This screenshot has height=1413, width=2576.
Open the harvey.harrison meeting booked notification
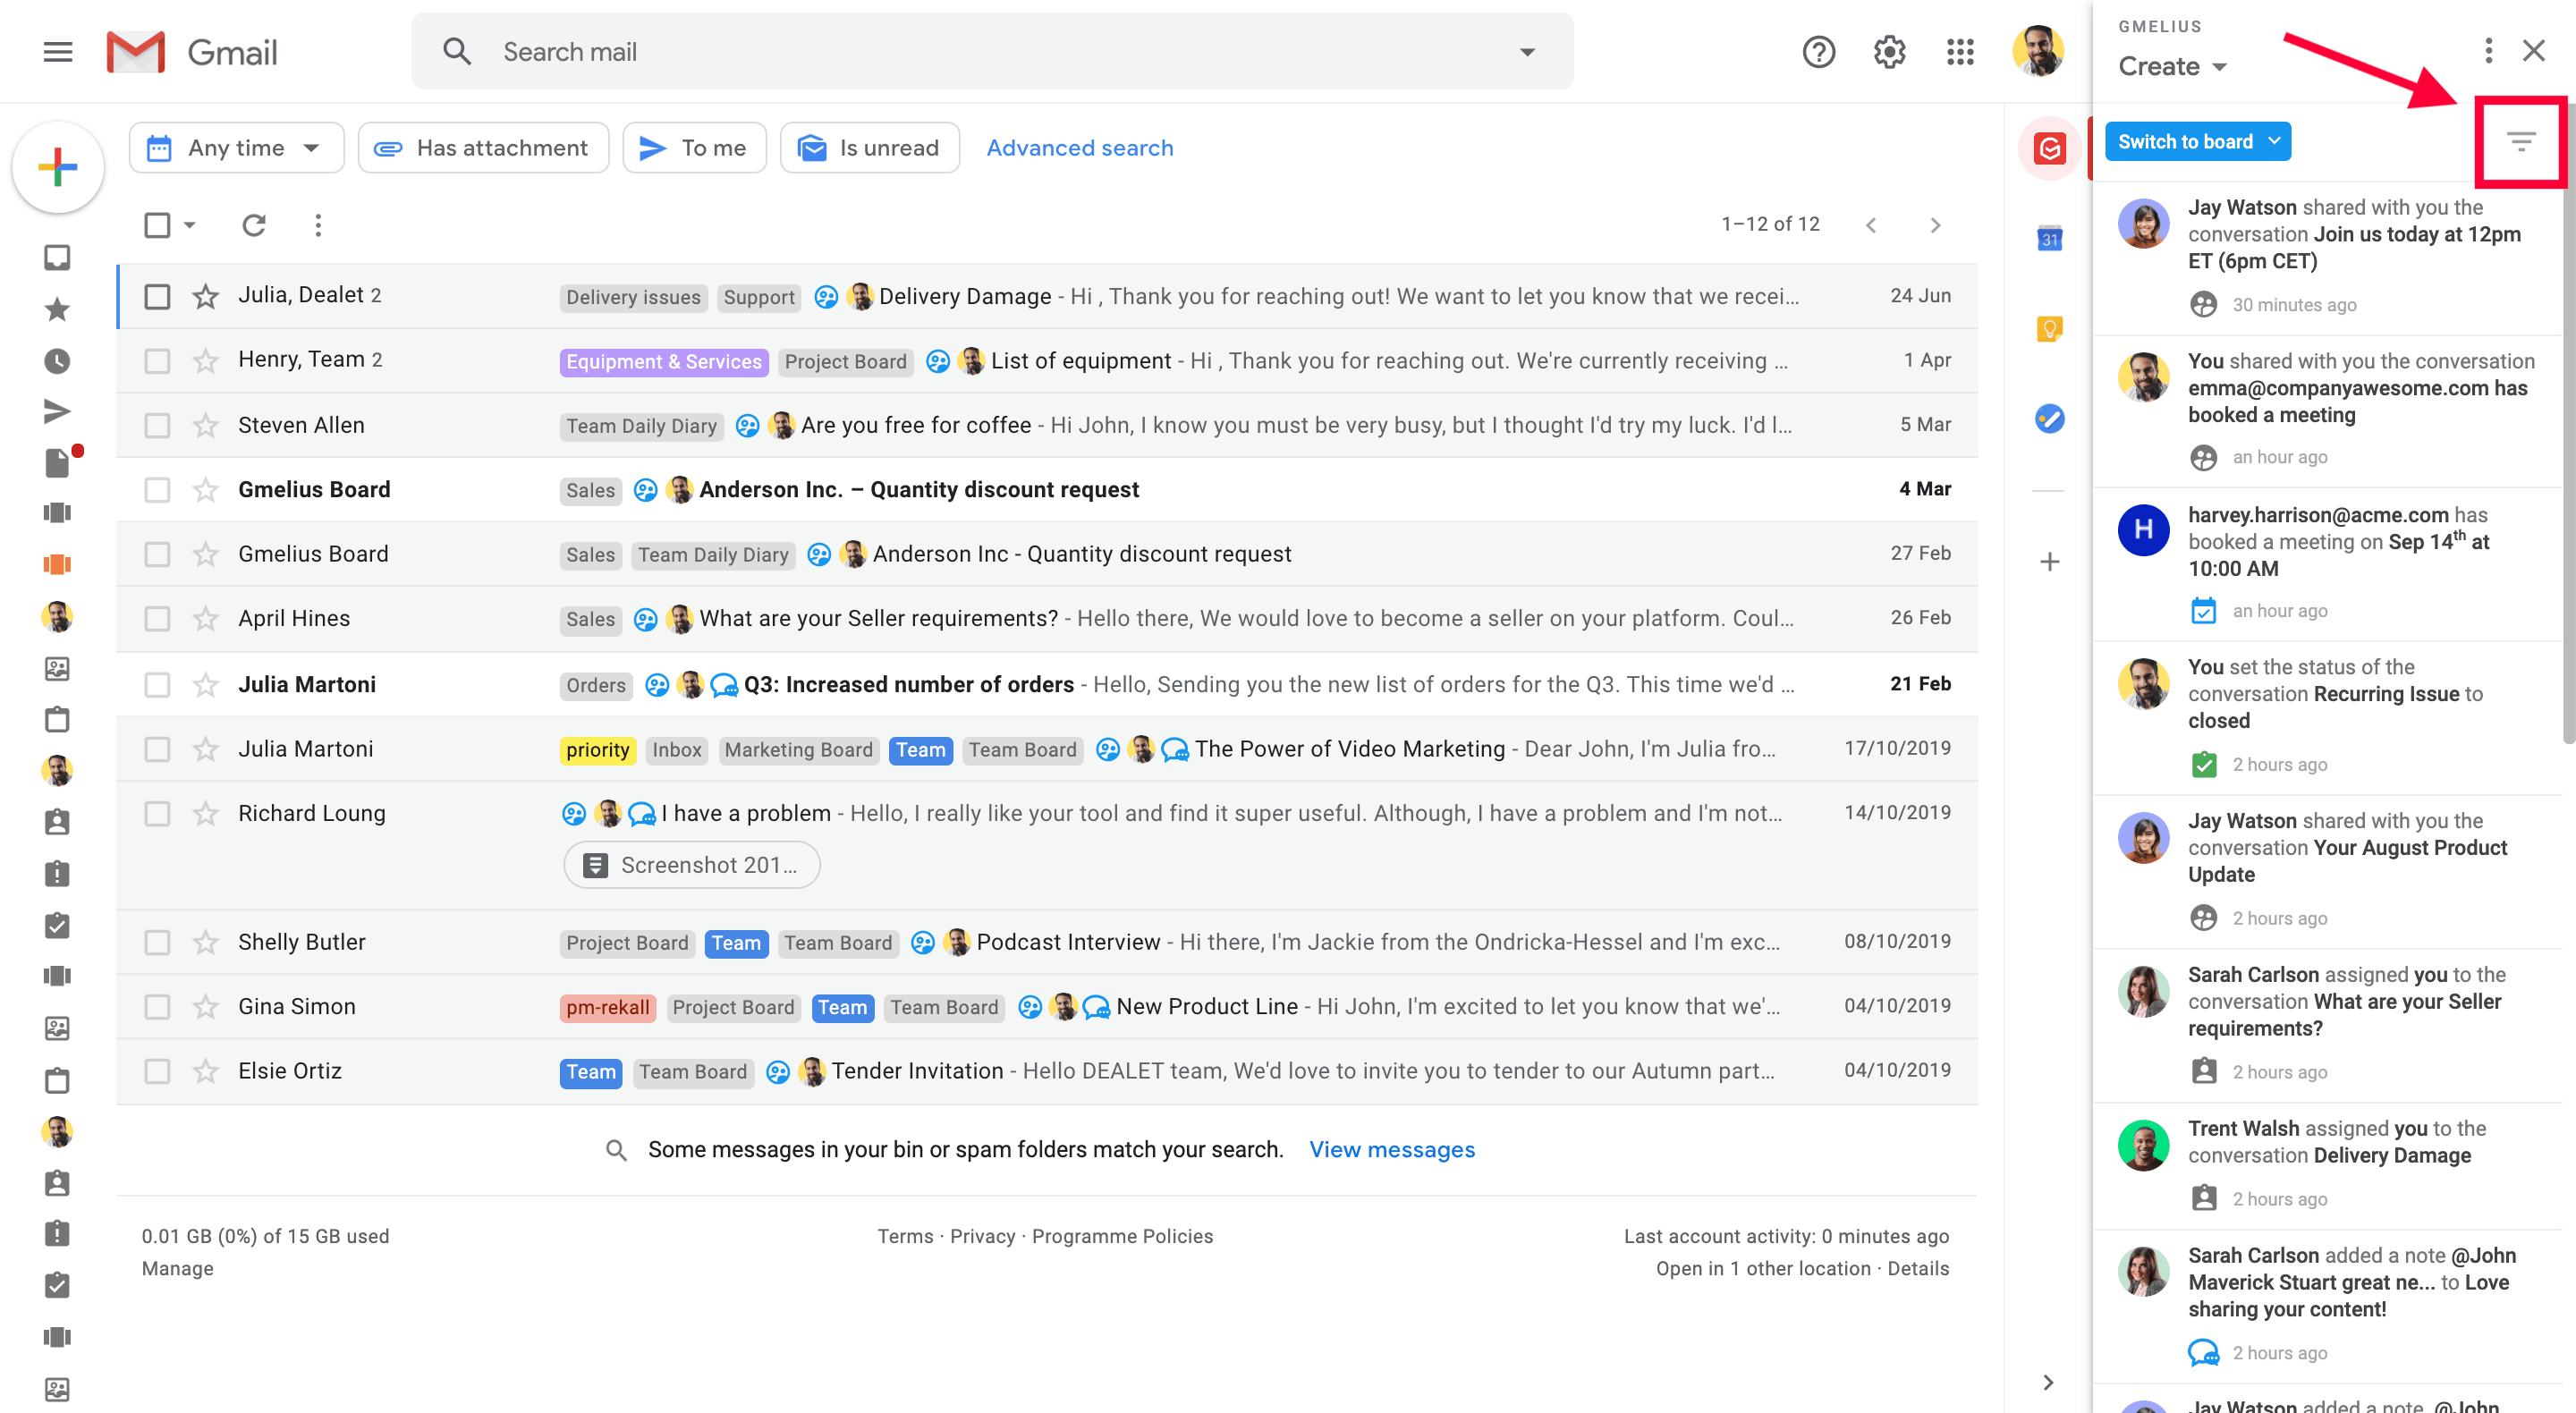[2330, 564]
